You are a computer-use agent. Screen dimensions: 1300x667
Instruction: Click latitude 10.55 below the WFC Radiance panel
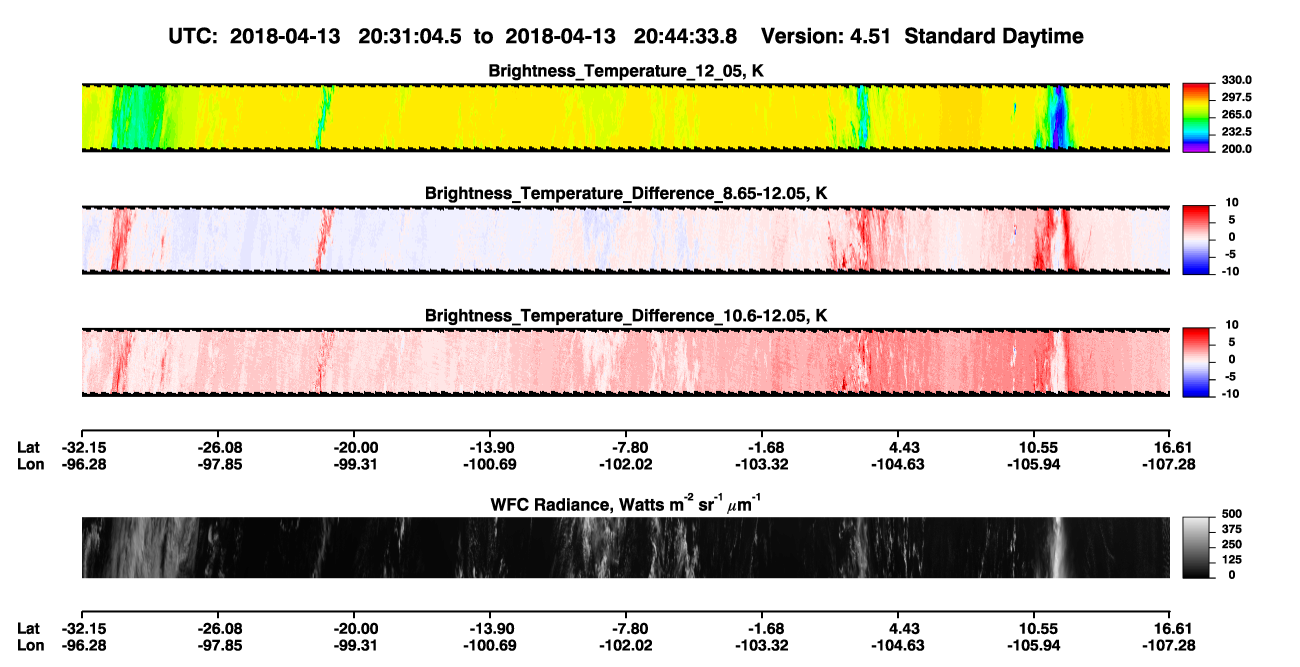click(1038, 629)
